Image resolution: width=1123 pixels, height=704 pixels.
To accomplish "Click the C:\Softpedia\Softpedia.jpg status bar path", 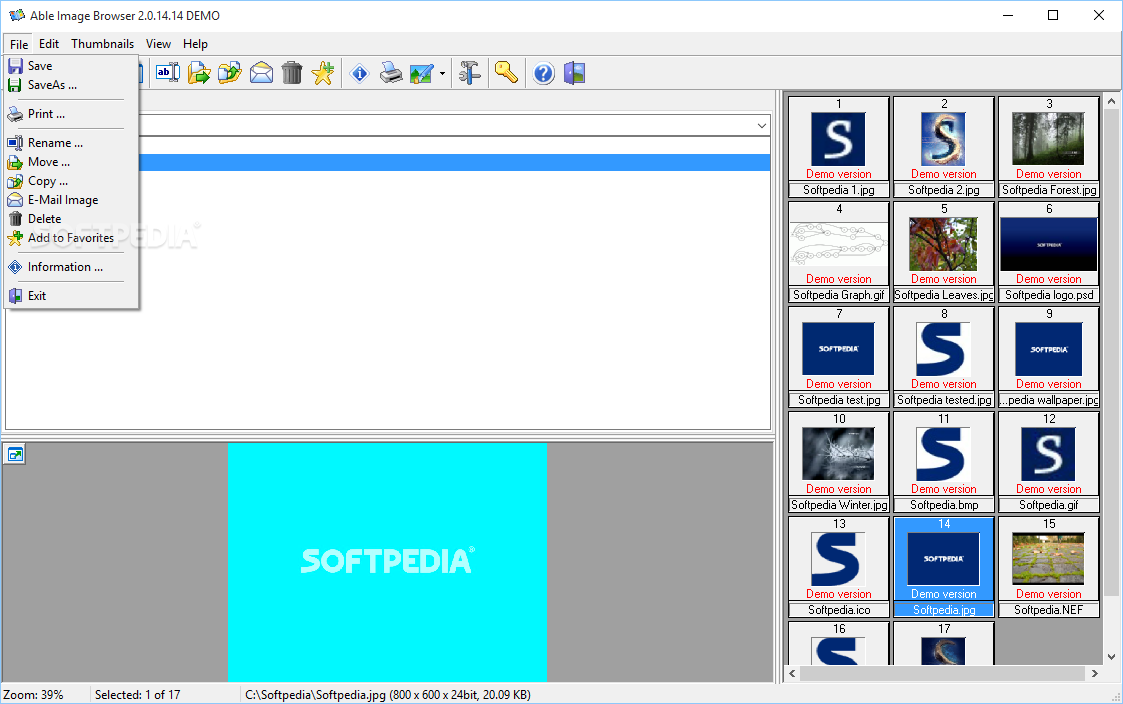I will (387, 695).
